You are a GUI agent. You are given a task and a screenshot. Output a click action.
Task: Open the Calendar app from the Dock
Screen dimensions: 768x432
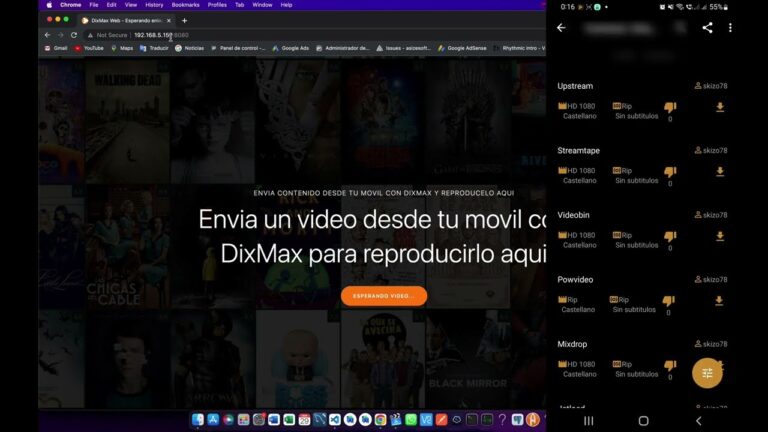304,419
